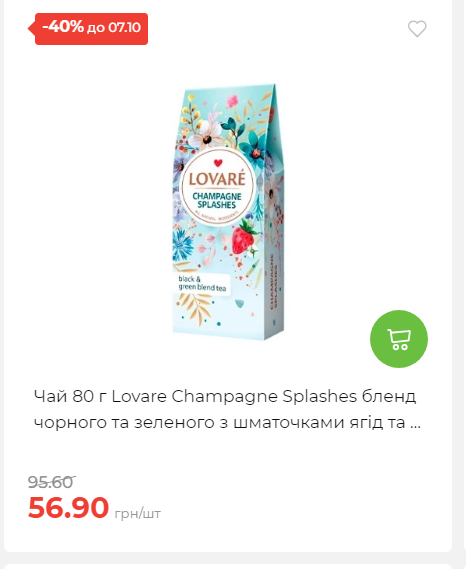
Task: Click the strawberry illustration on the tea box
Action: pos(244,236)
